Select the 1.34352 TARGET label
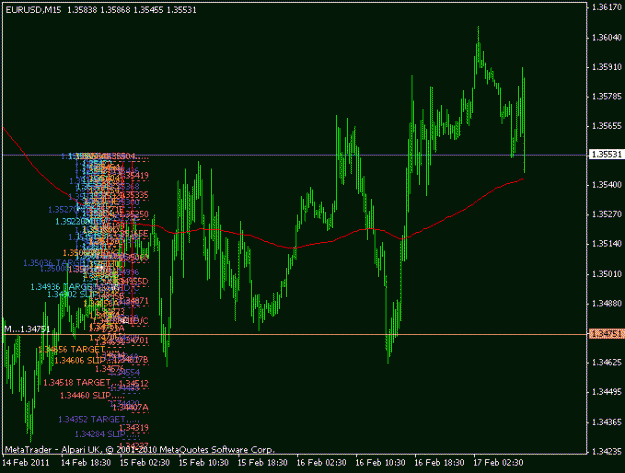 (92, 420)
